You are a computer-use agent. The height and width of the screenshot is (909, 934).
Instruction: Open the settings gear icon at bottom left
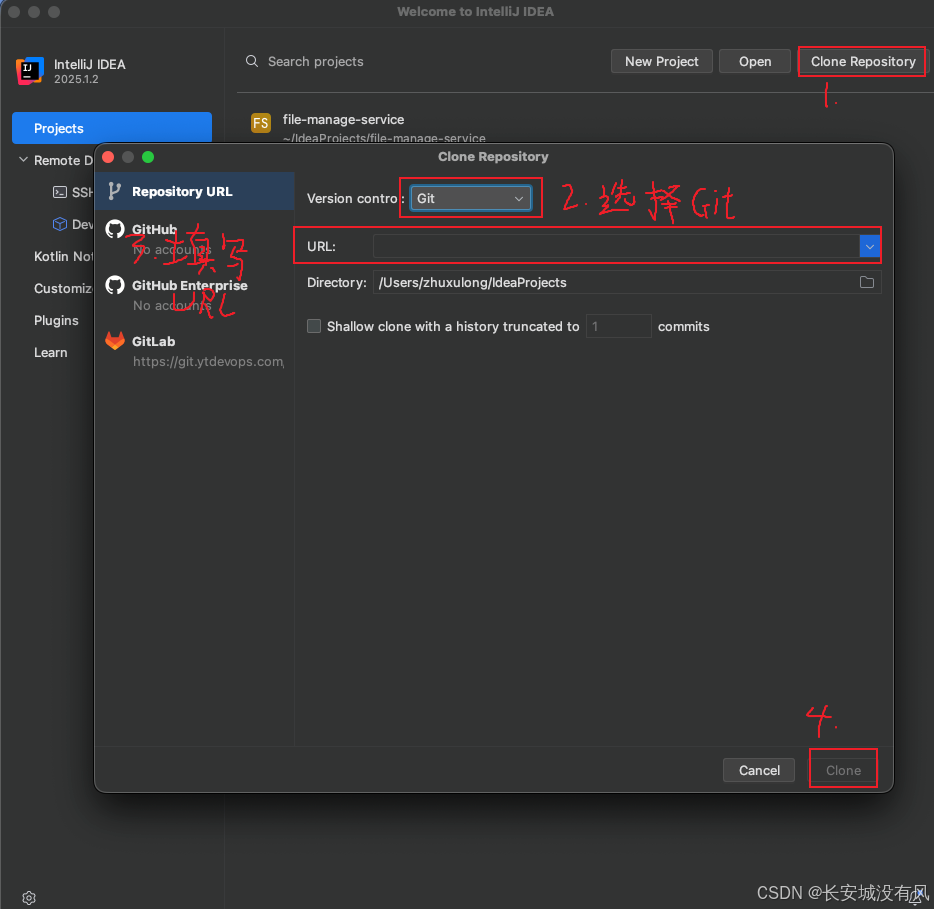tap(29, 897)
